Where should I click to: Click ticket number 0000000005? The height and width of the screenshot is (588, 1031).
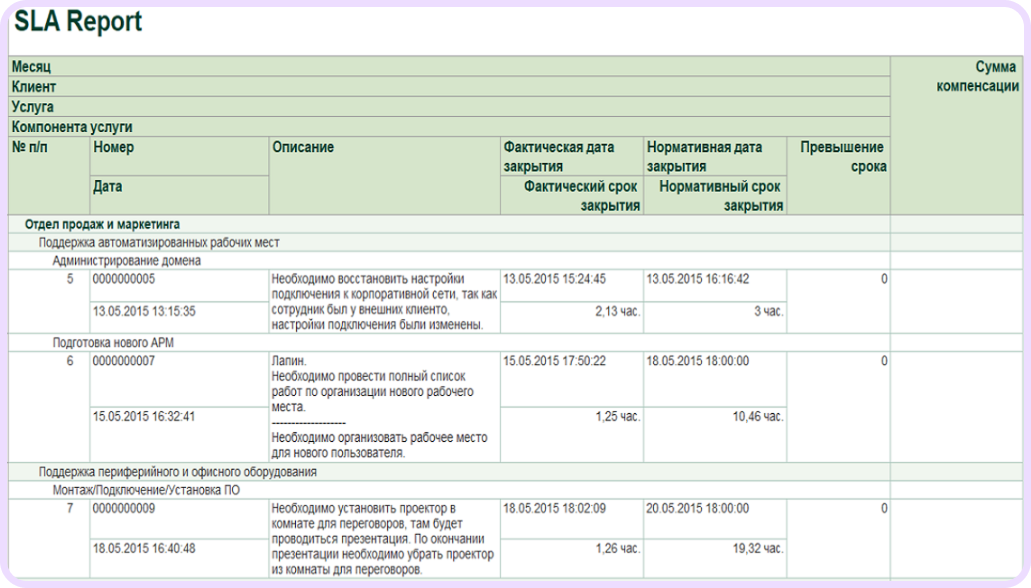124,280
